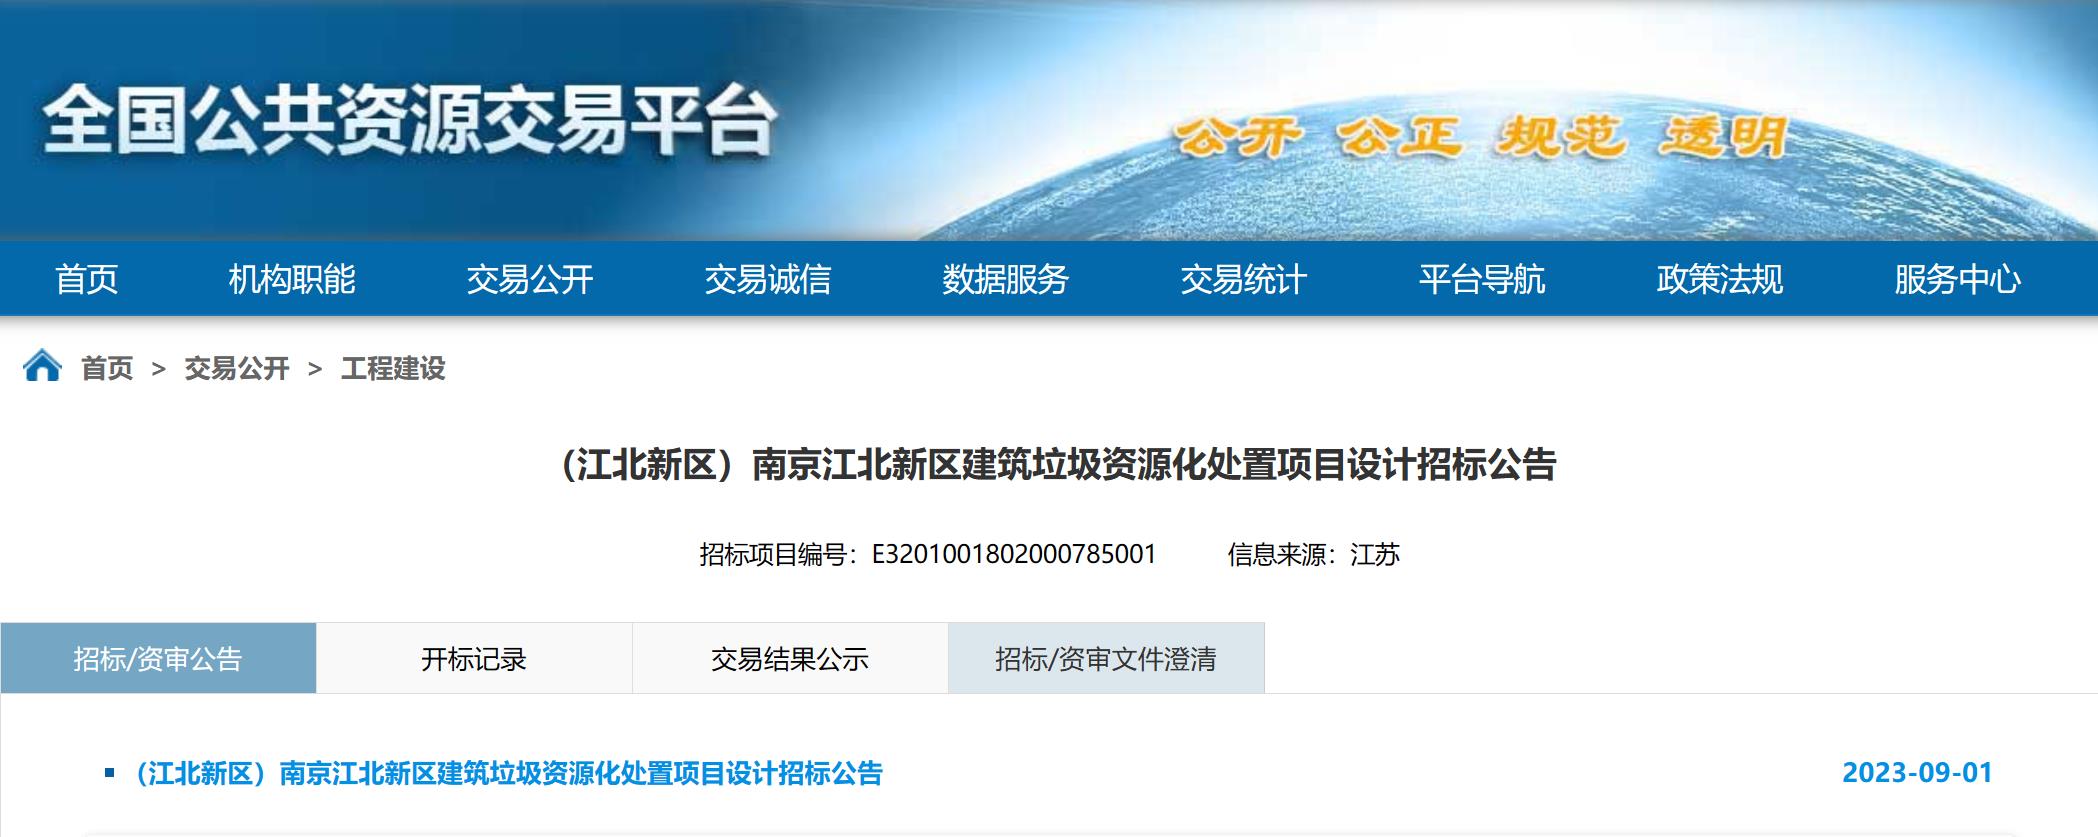Go to 平台导航 menu item
Screen dimensions: 2098x837
[1482, 279]
